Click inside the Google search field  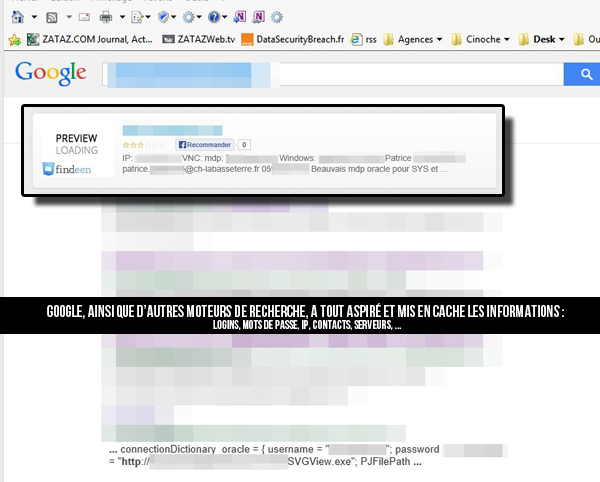(x=333, y=74)
